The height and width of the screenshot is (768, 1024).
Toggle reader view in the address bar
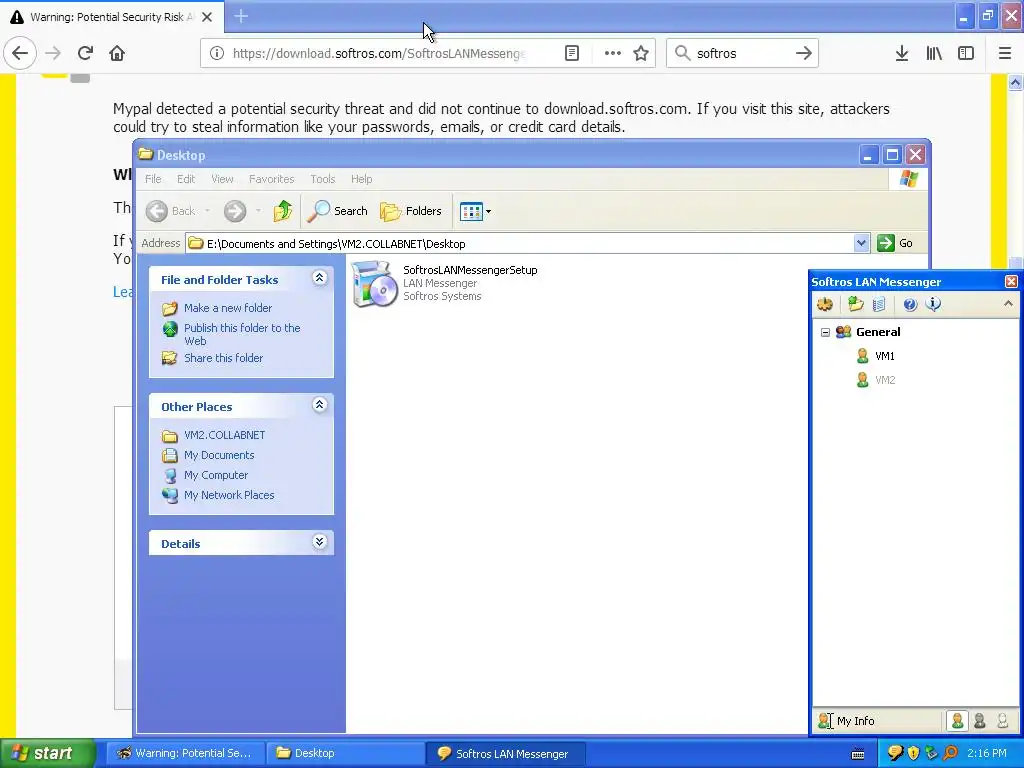click(x=571, y=54)
